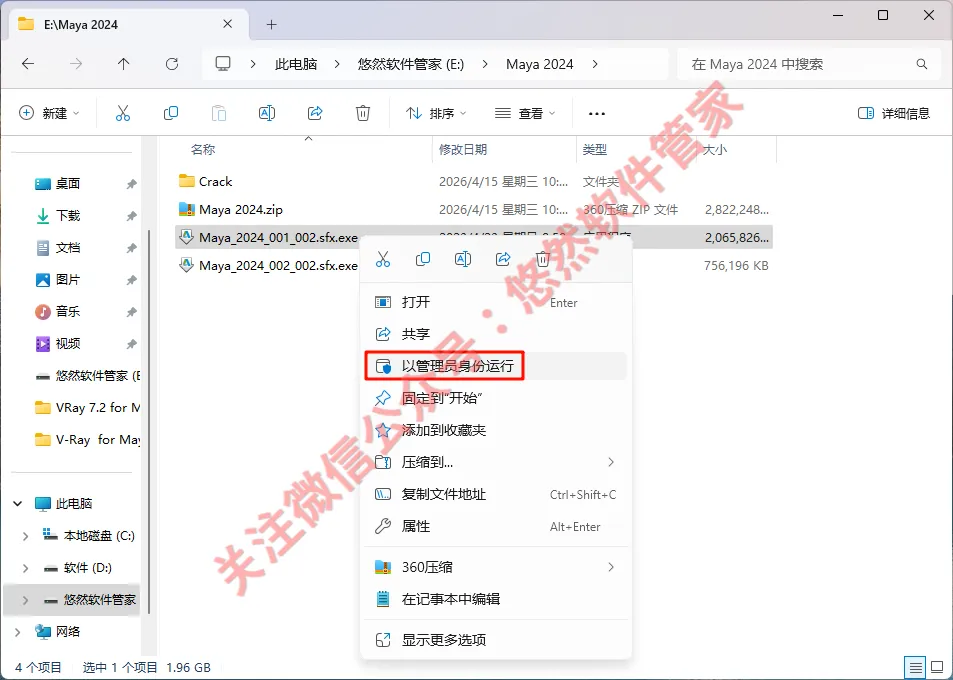This screenshot has width=953, height=680.
Task: Click the Rename icon in the toolbar
Action: pyautogui.click(x=267, y=113)
